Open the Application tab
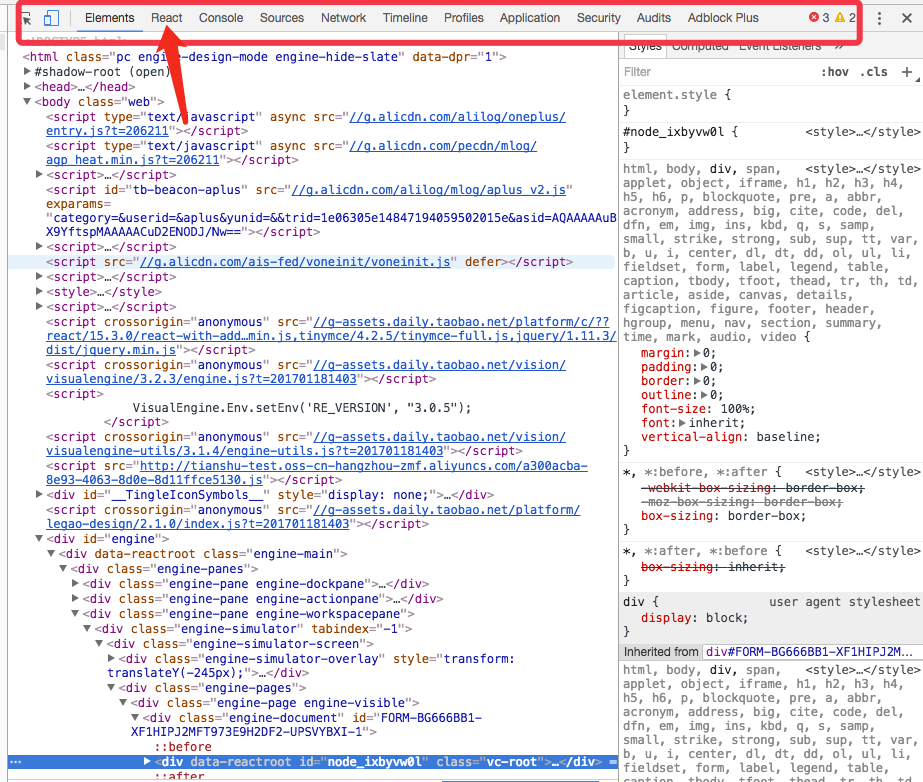The width and height of the screenshot is (923, 782). pyautogui.click(x=530, y=18)
